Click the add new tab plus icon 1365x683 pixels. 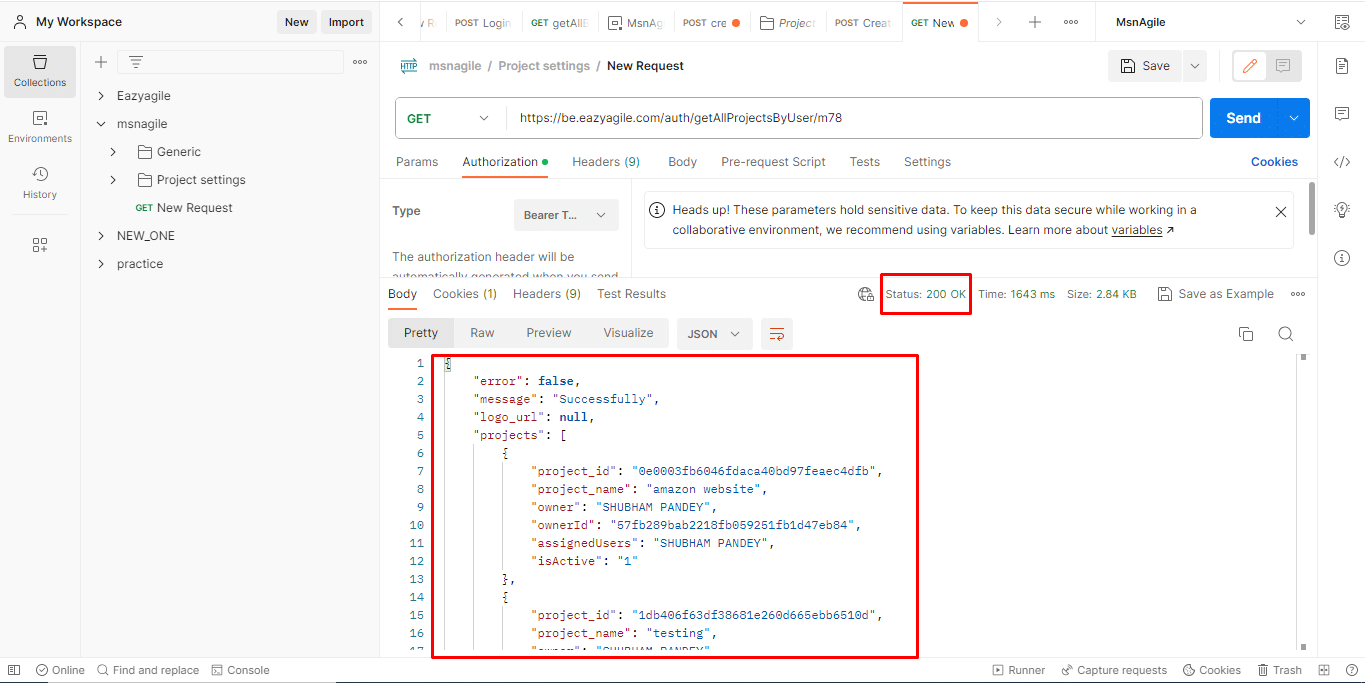[1035, 22]
